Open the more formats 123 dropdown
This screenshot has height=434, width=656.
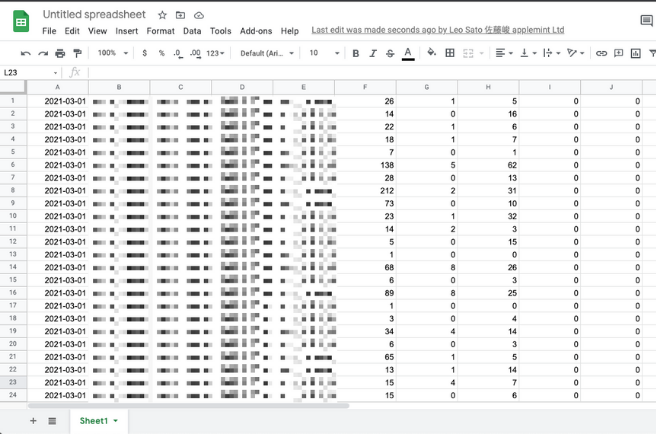(x=215, y=53)
